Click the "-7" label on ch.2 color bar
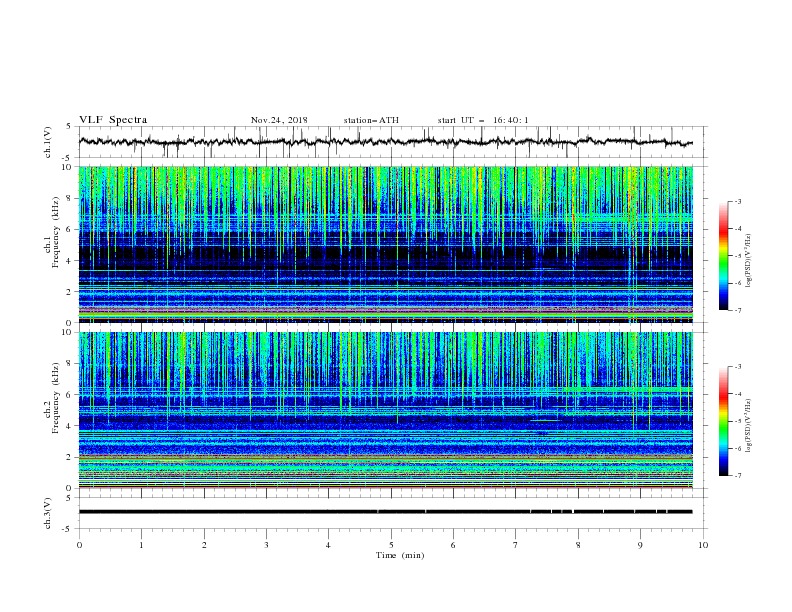The width and height of the screenshot is (792, 612). [x=738, y=476]
